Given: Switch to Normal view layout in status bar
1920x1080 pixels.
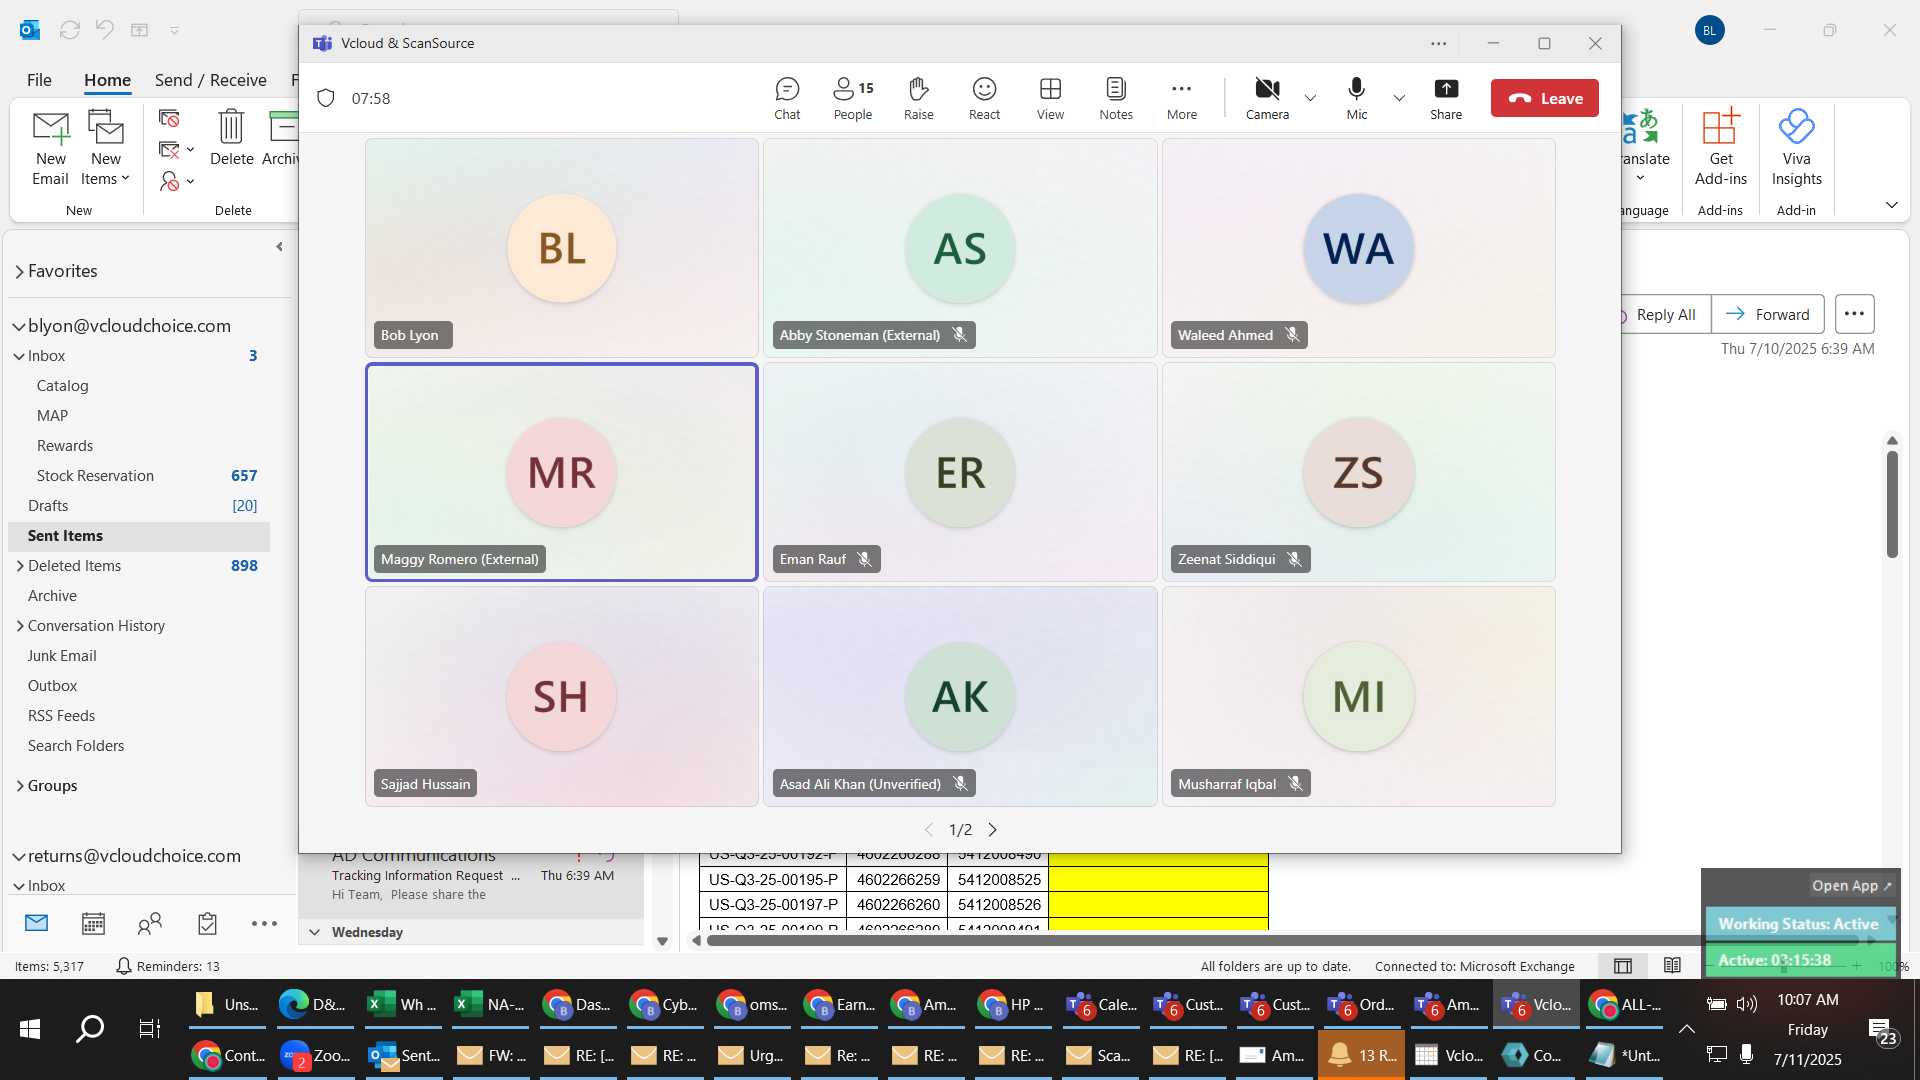Looking at the screenshot, I should point(1623,966).
